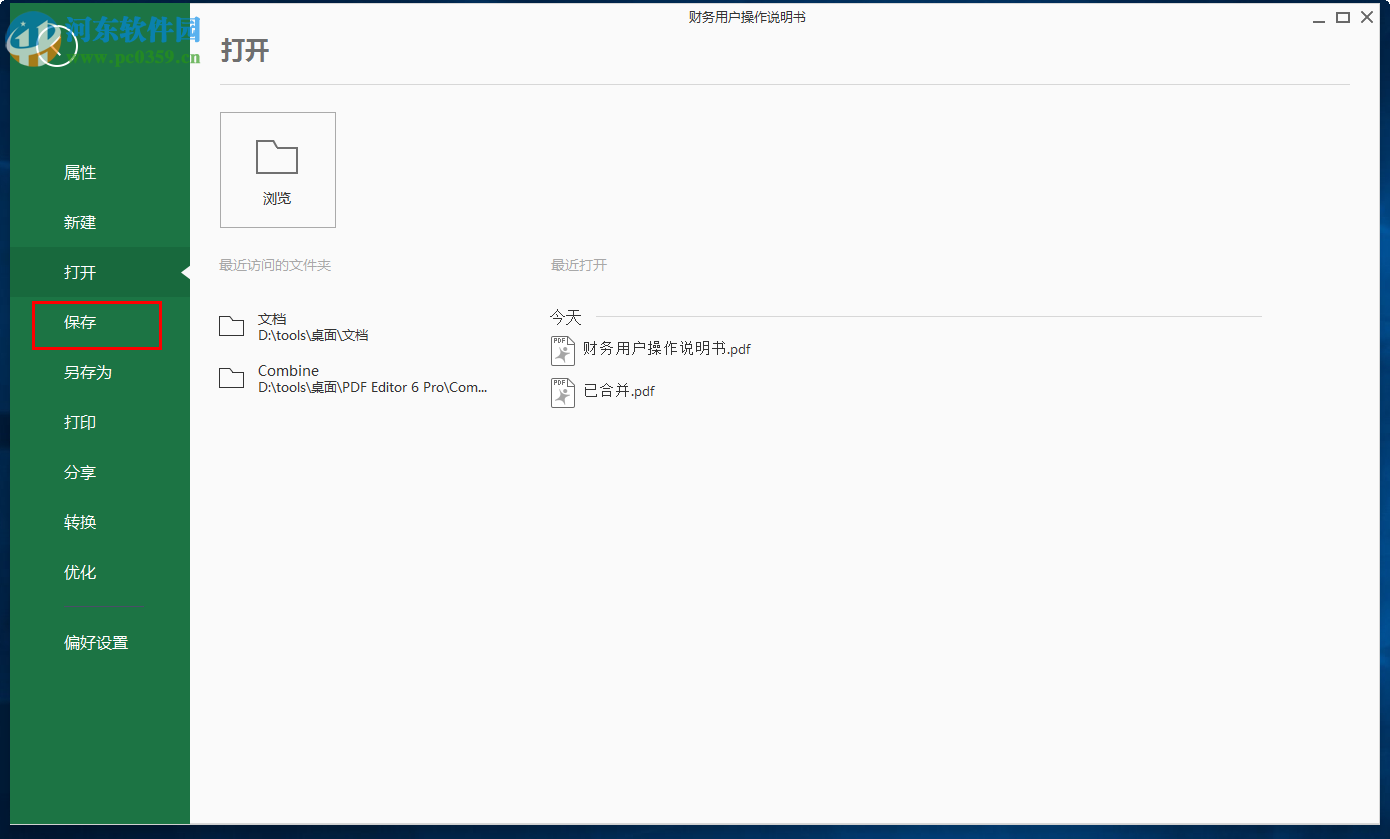Select 分享 to share the file
Image resolution: width=1390 pixels, height=839 pixels.
click(80, 472)
